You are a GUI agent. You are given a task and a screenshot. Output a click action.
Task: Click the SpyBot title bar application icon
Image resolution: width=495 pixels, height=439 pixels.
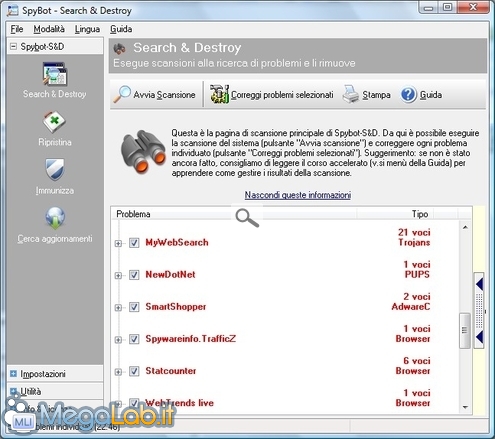coord(13,10)
